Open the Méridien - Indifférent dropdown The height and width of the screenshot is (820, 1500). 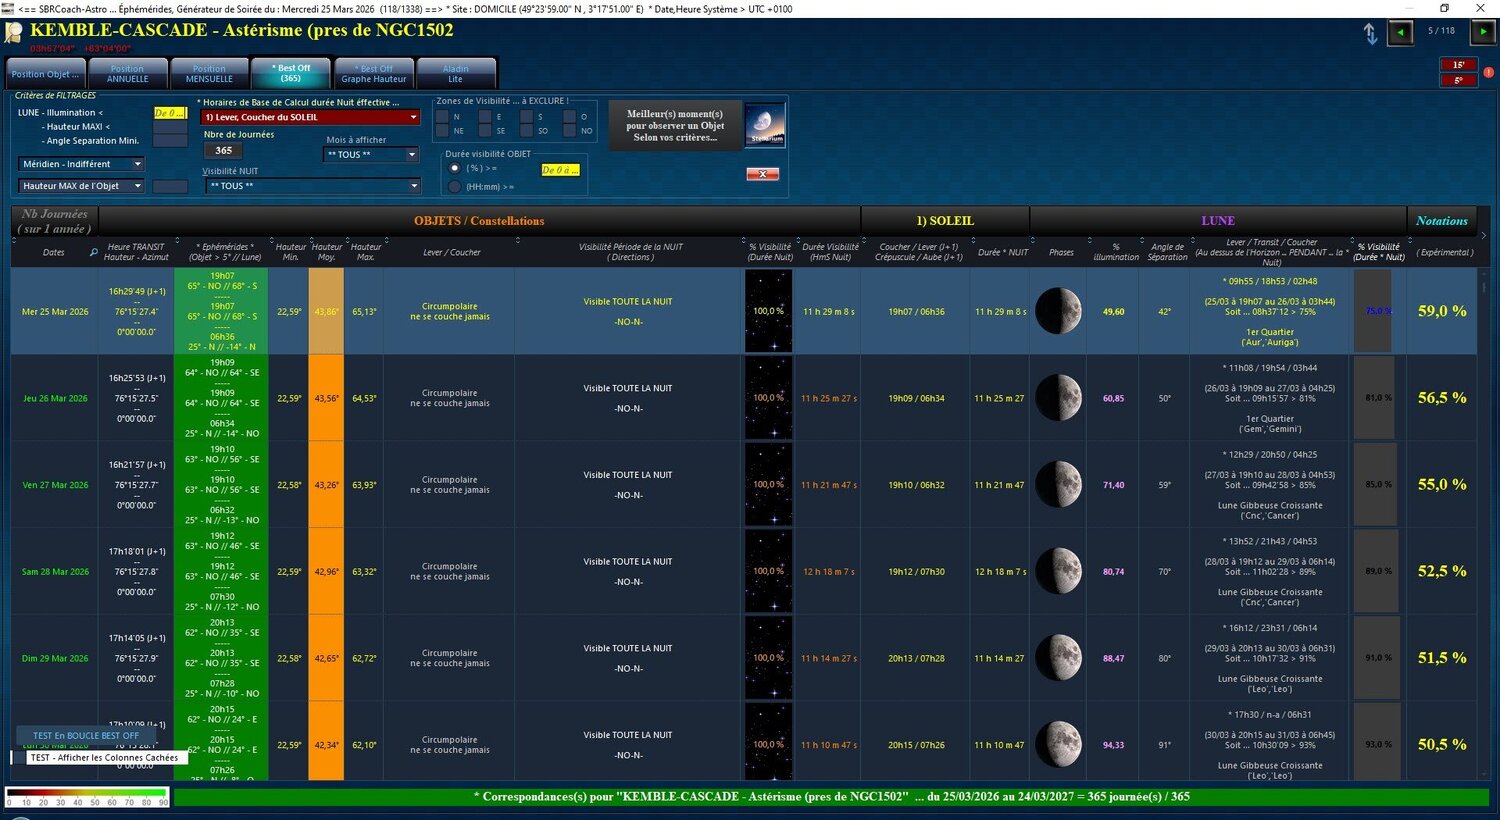click(82, 164)
